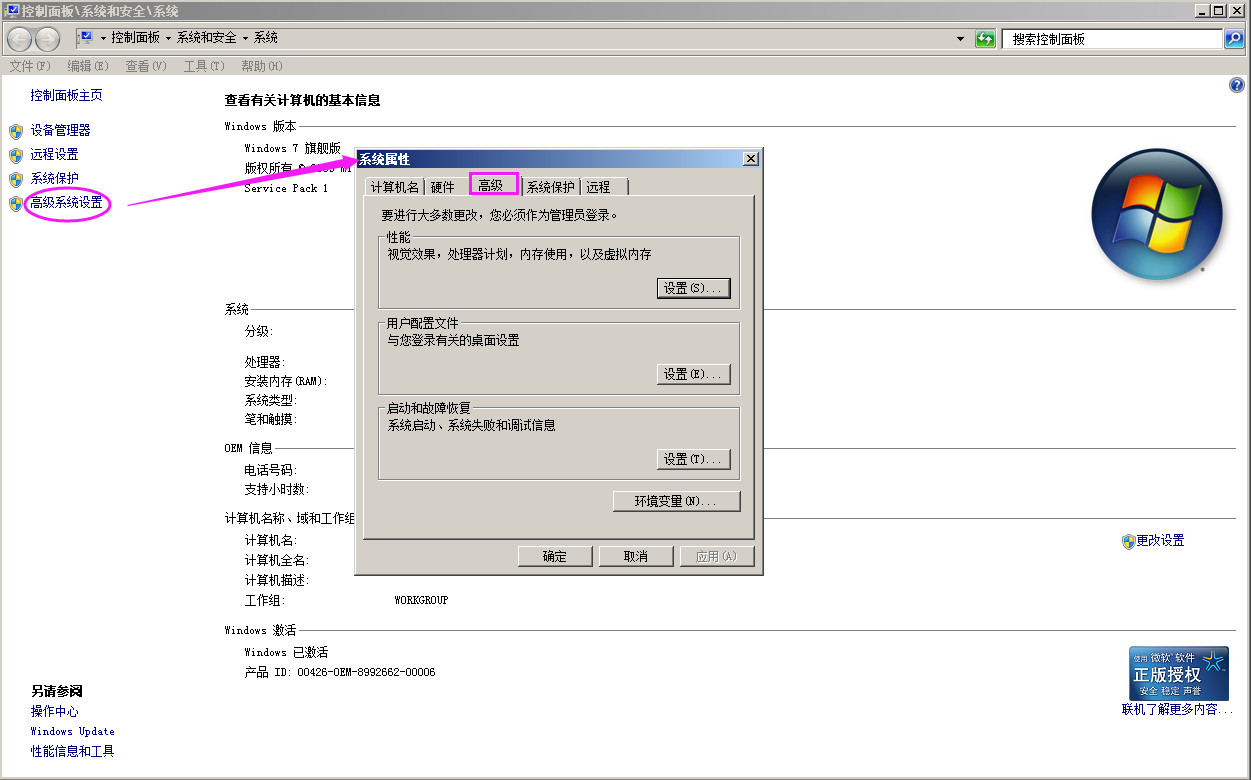The height and width of the screenshot is (780, 1251).
Task: Open address bar history dropdown arrow
Action: (960, 39)
